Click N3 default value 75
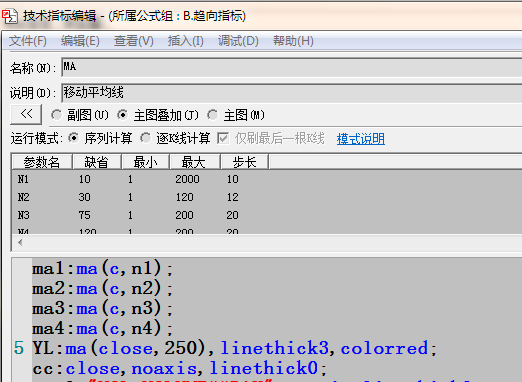 [85, 215]
